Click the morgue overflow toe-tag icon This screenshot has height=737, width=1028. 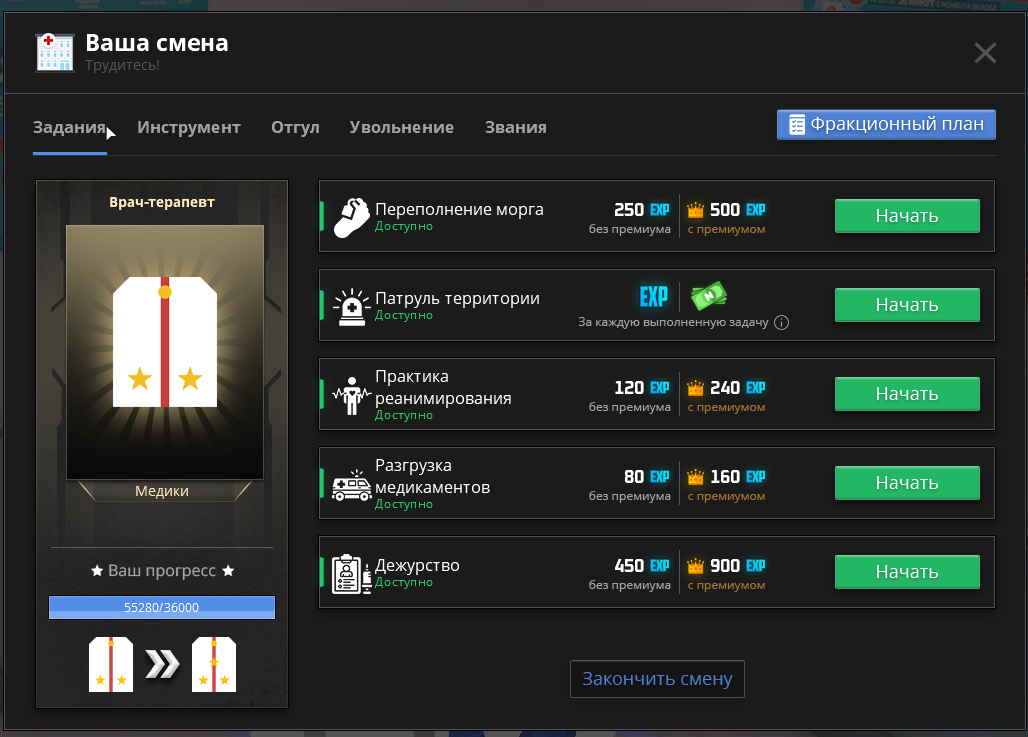pos(351,218)
